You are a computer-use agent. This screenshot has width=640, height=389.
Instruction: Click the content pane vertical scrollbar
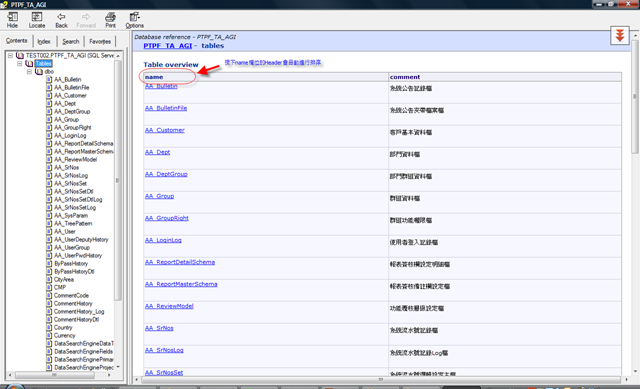click(x=635, y=96)
